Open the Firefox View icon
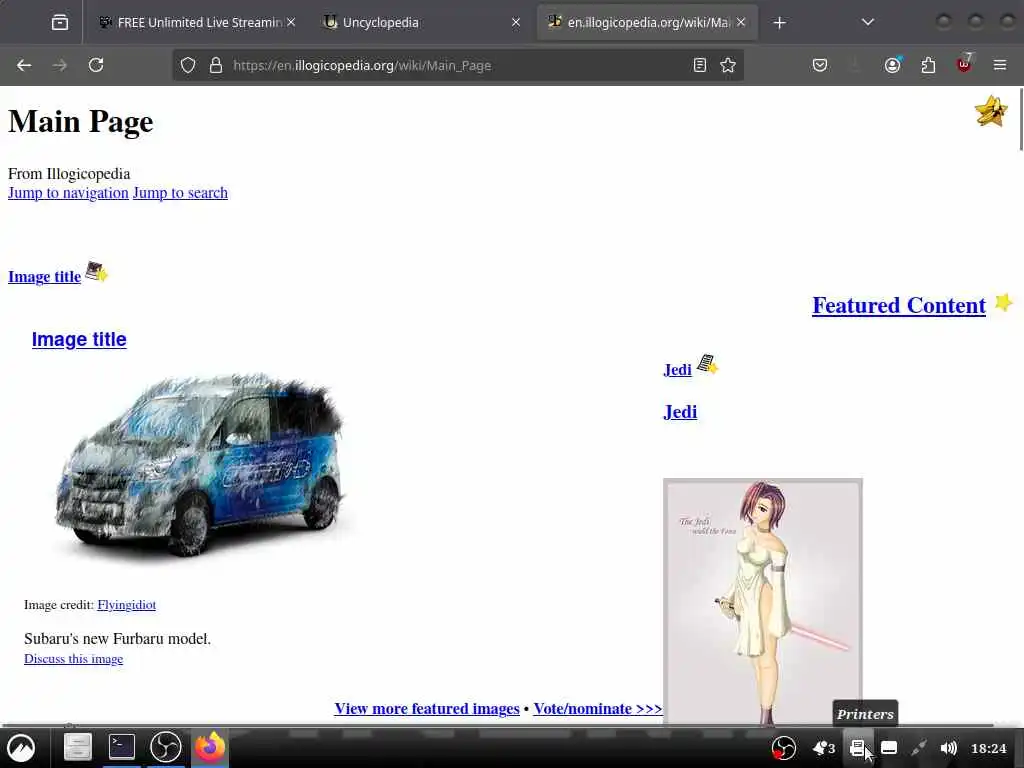1024x768 pixels. click(x=60, y=22)
